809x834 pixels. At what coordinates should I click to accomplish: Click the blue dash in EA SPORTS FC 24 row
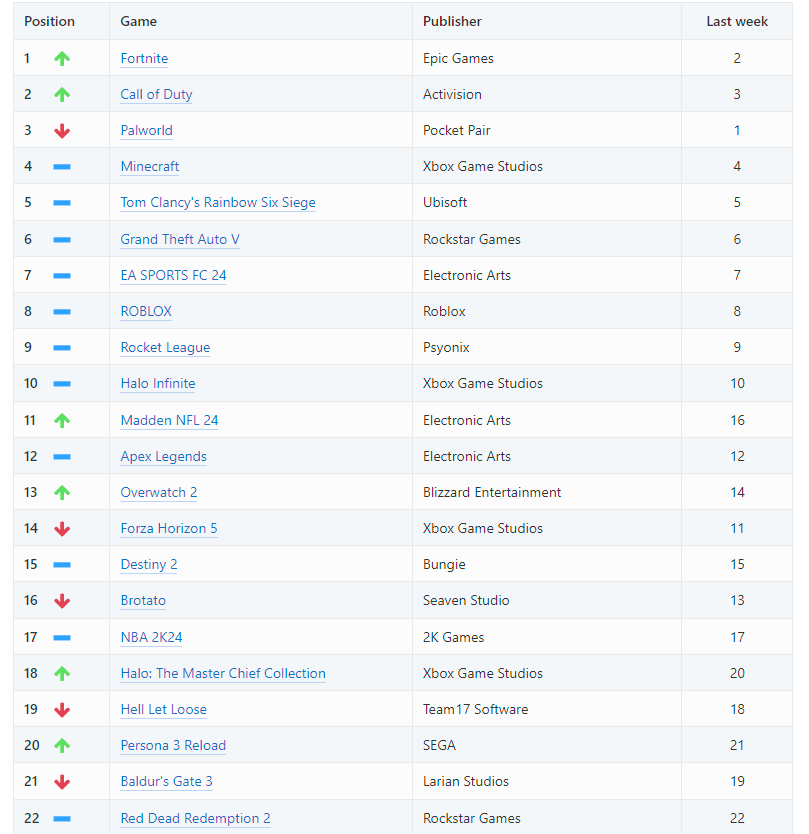pos(62,276)
